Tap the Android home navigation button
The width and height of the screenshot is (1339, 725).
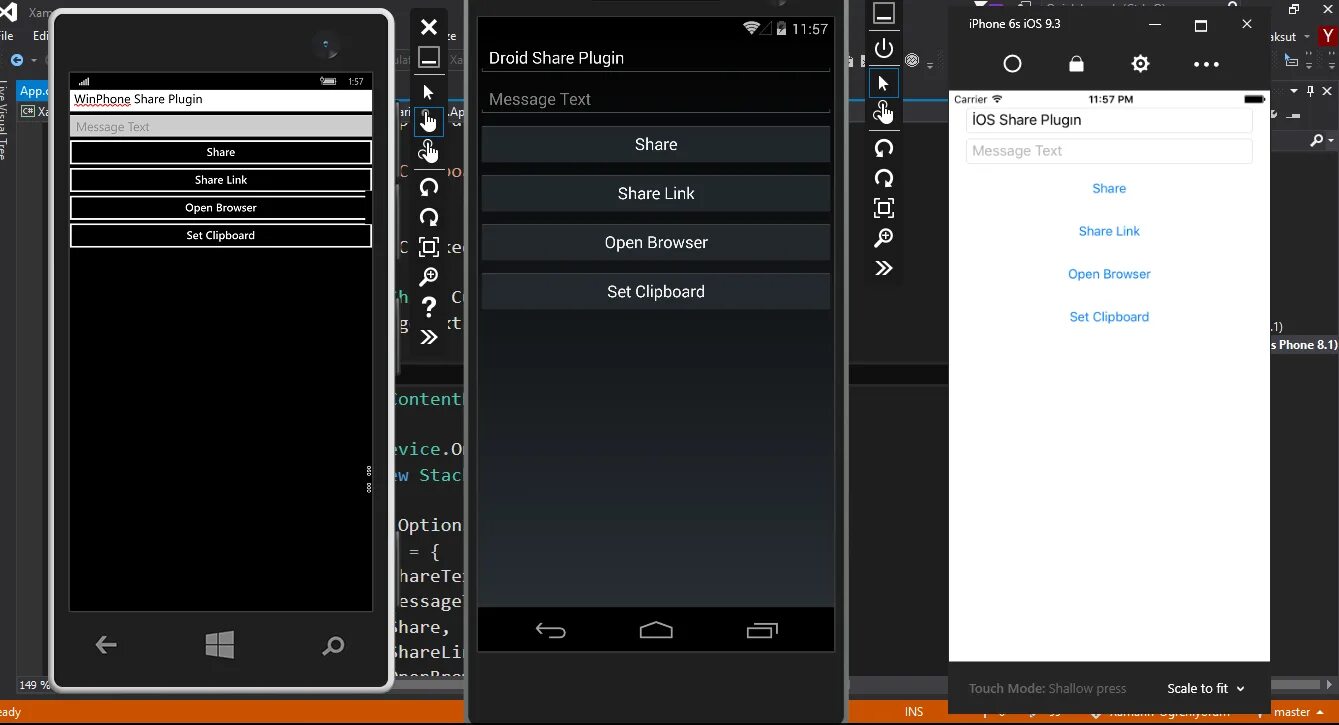tap(656, 630)
